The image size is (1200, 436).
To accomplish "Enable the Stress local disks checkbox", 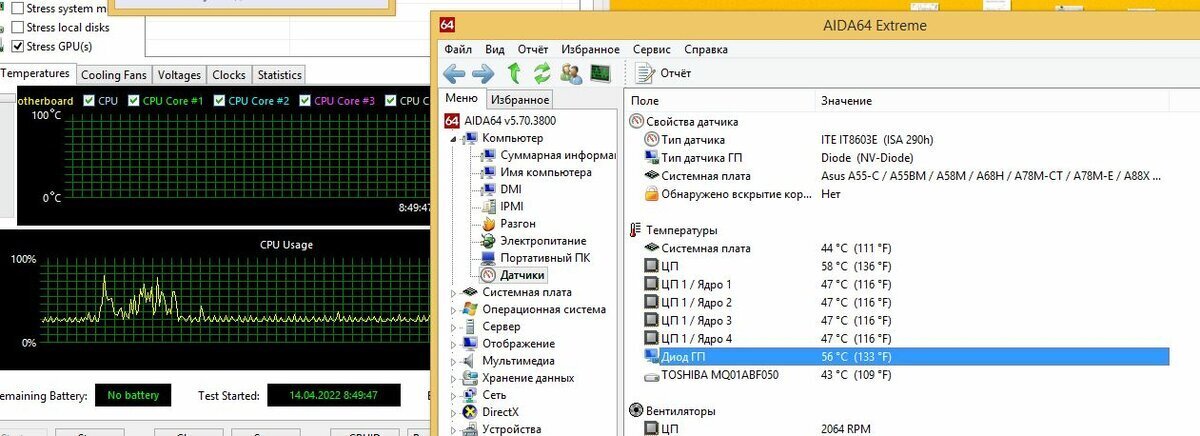I will coord(18,27).
